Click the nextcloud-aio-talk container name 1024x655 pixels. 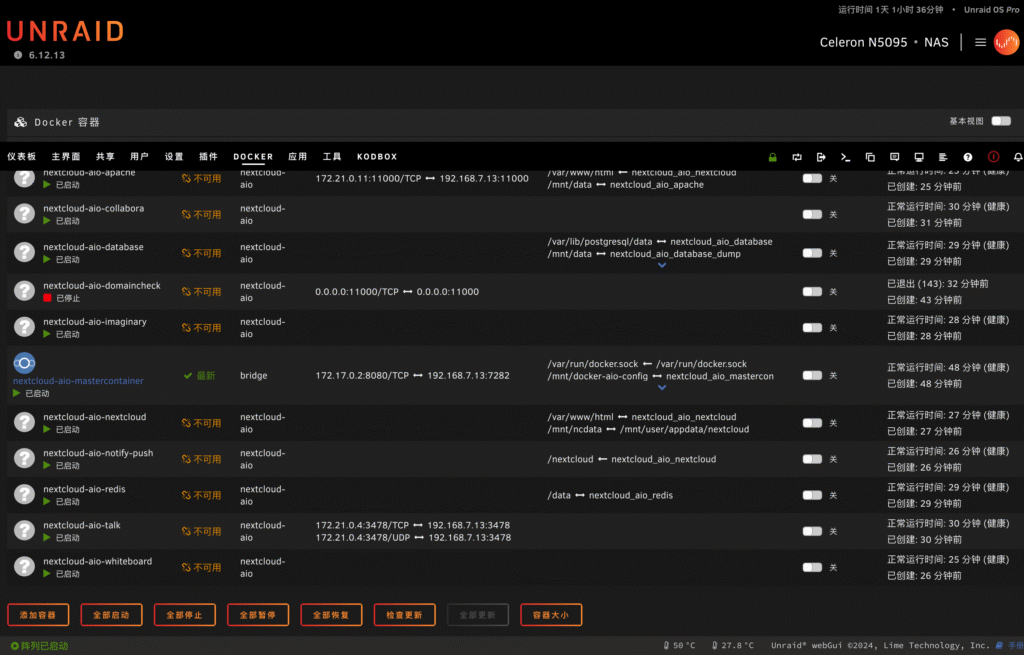pyautogui.click(x=81, y=525)
